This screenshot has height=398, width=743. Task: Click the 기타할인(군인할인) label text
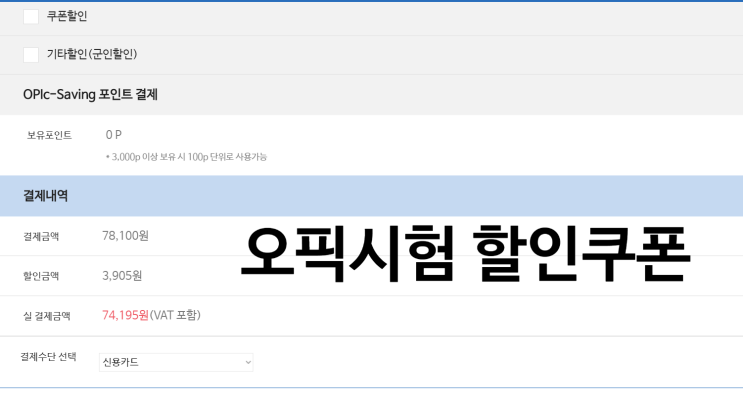pos(92,54)
